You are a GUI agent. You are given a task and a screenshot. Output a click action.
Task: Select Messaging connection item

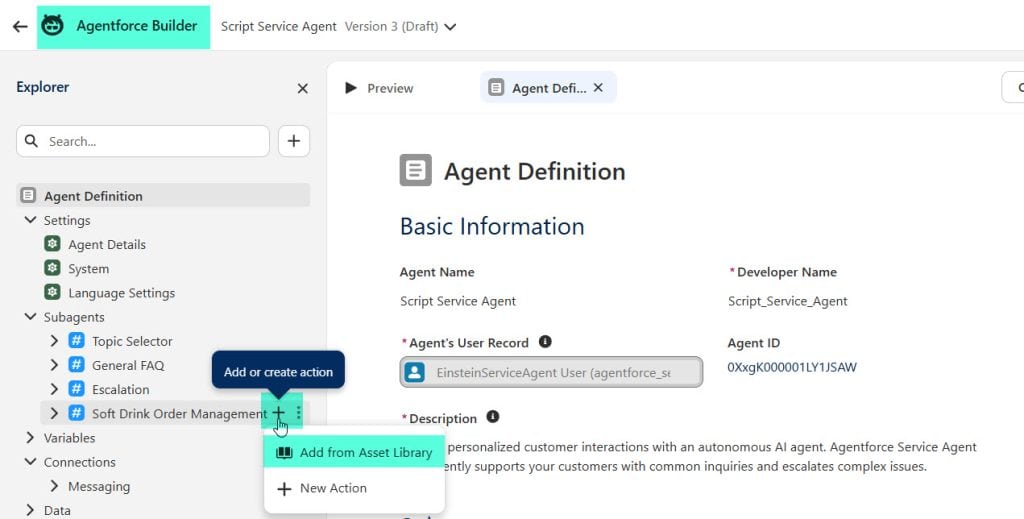[x=99, y=486]
